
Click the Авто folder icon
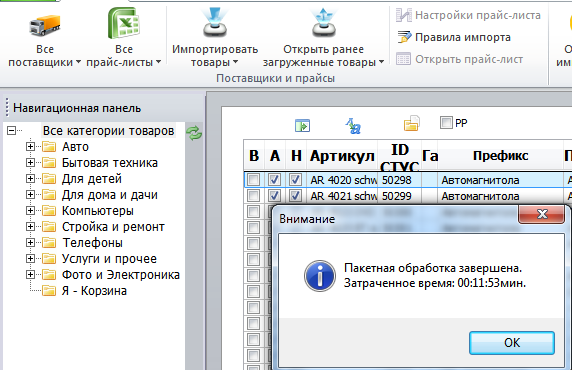tap(49, 147)
